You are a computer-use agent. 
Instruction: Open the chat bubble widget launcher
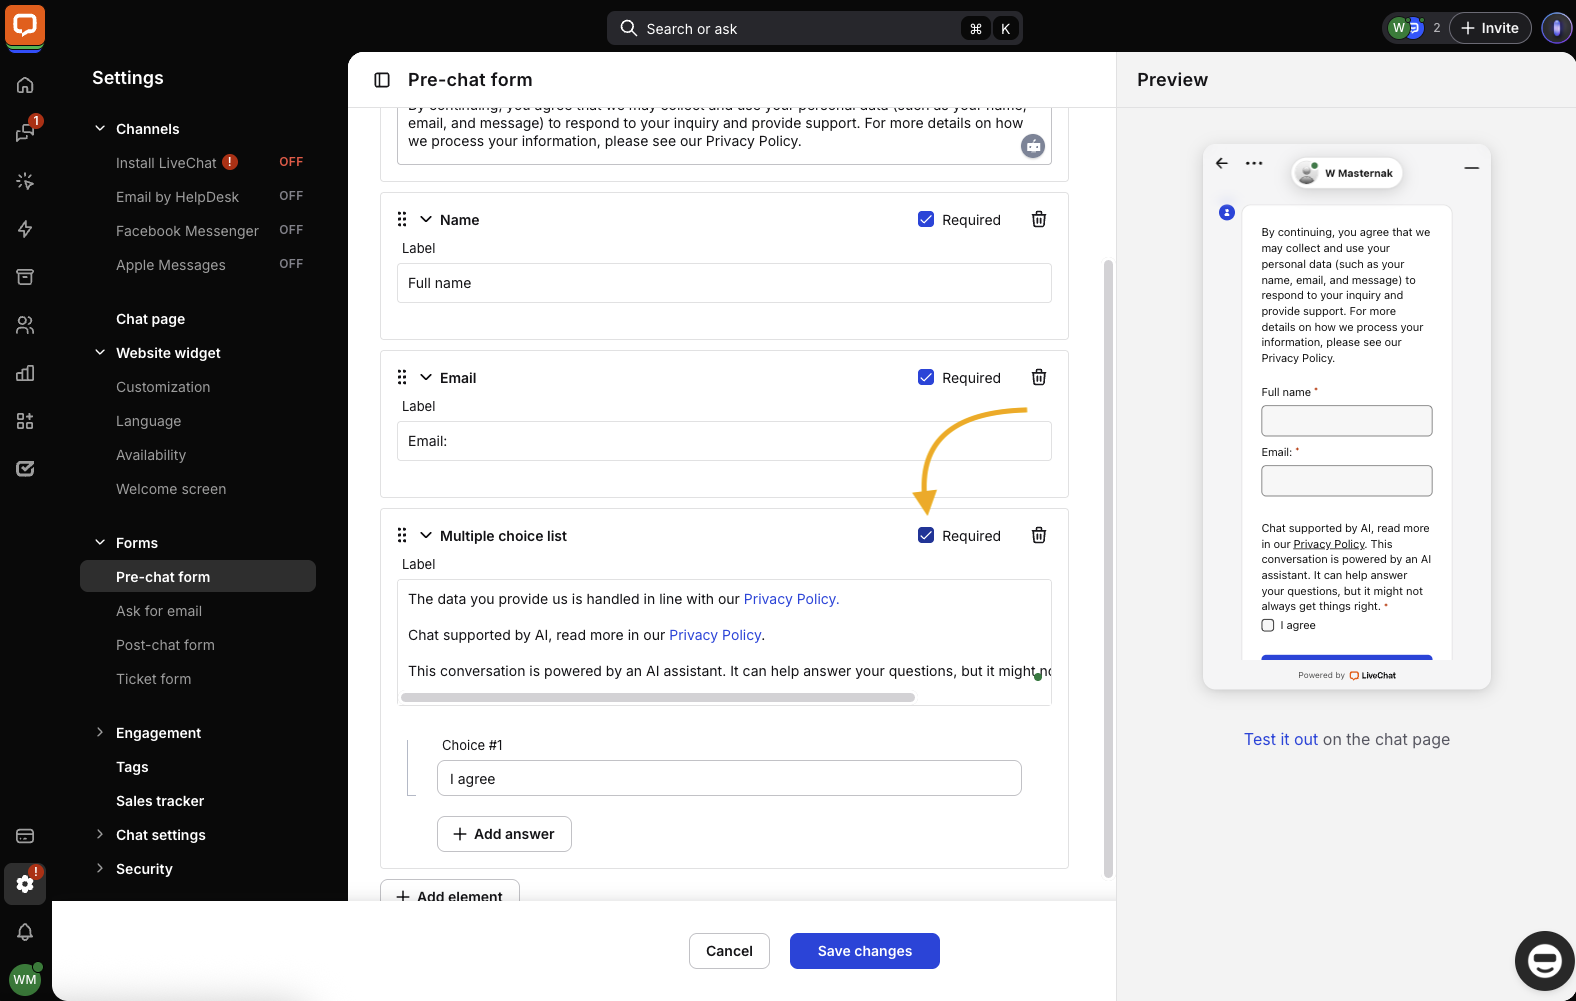(x=1545, y=961)
